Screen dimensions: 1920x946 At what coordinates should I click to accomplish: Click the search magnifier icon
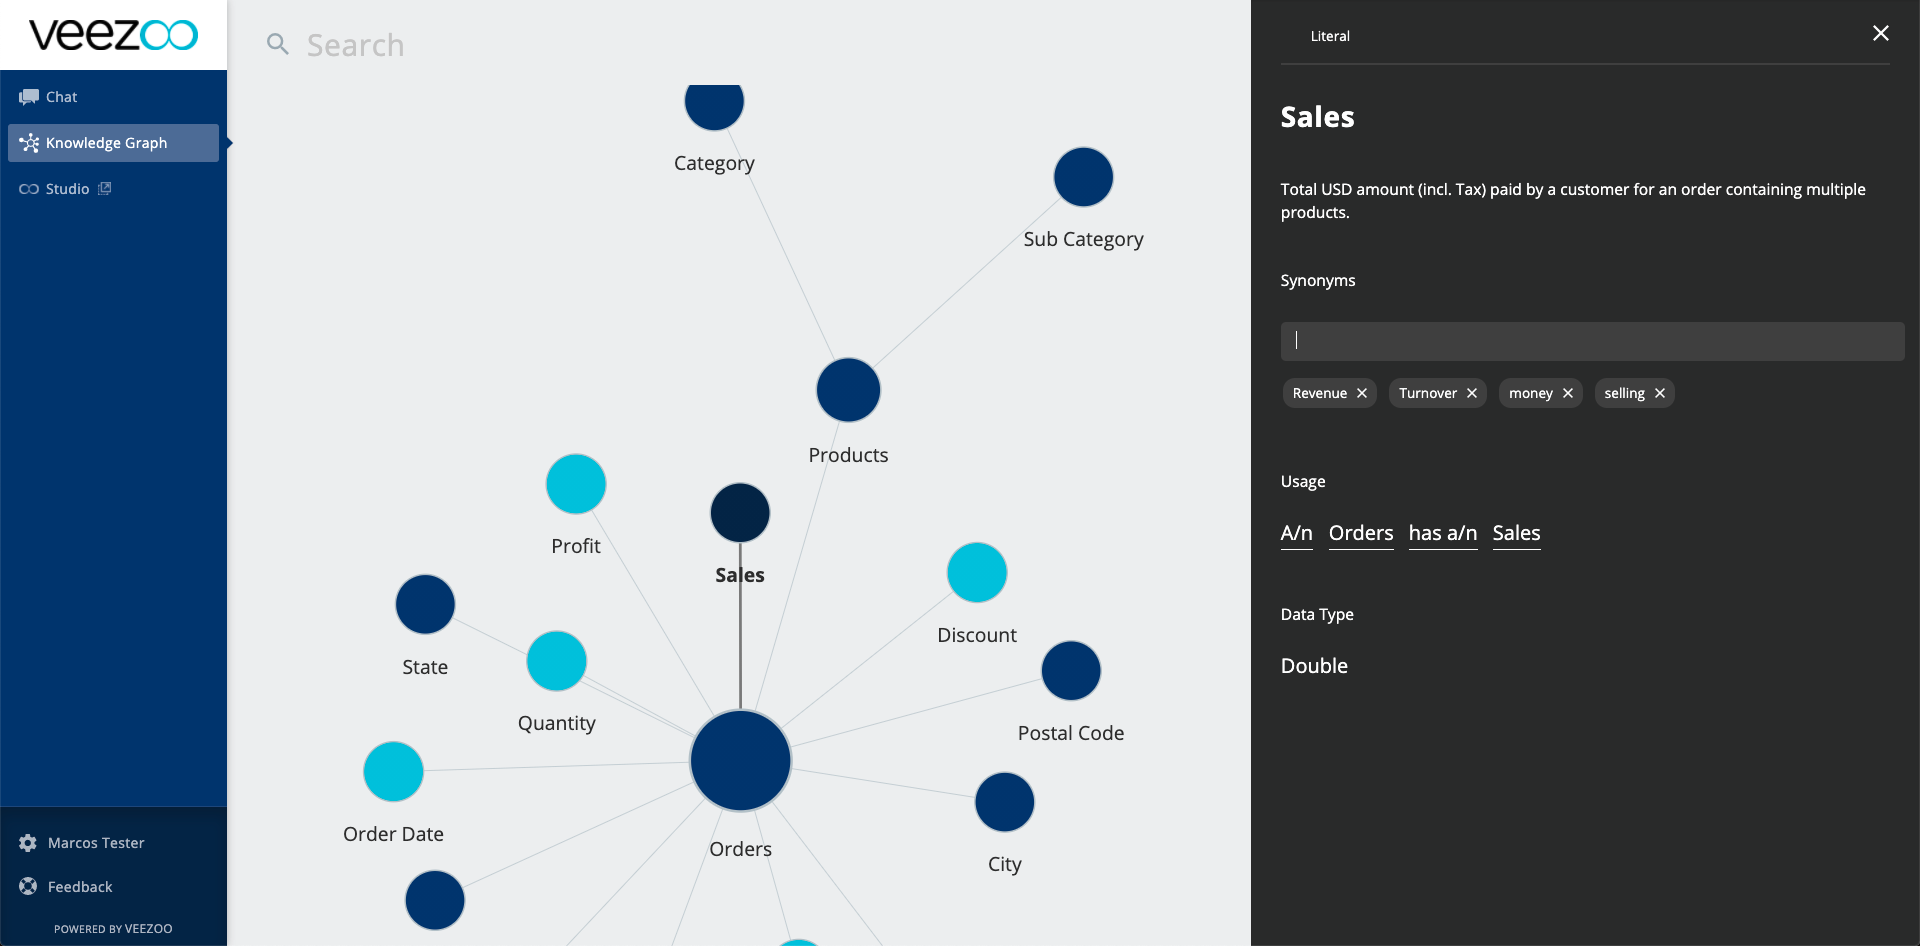click(277, 45)
